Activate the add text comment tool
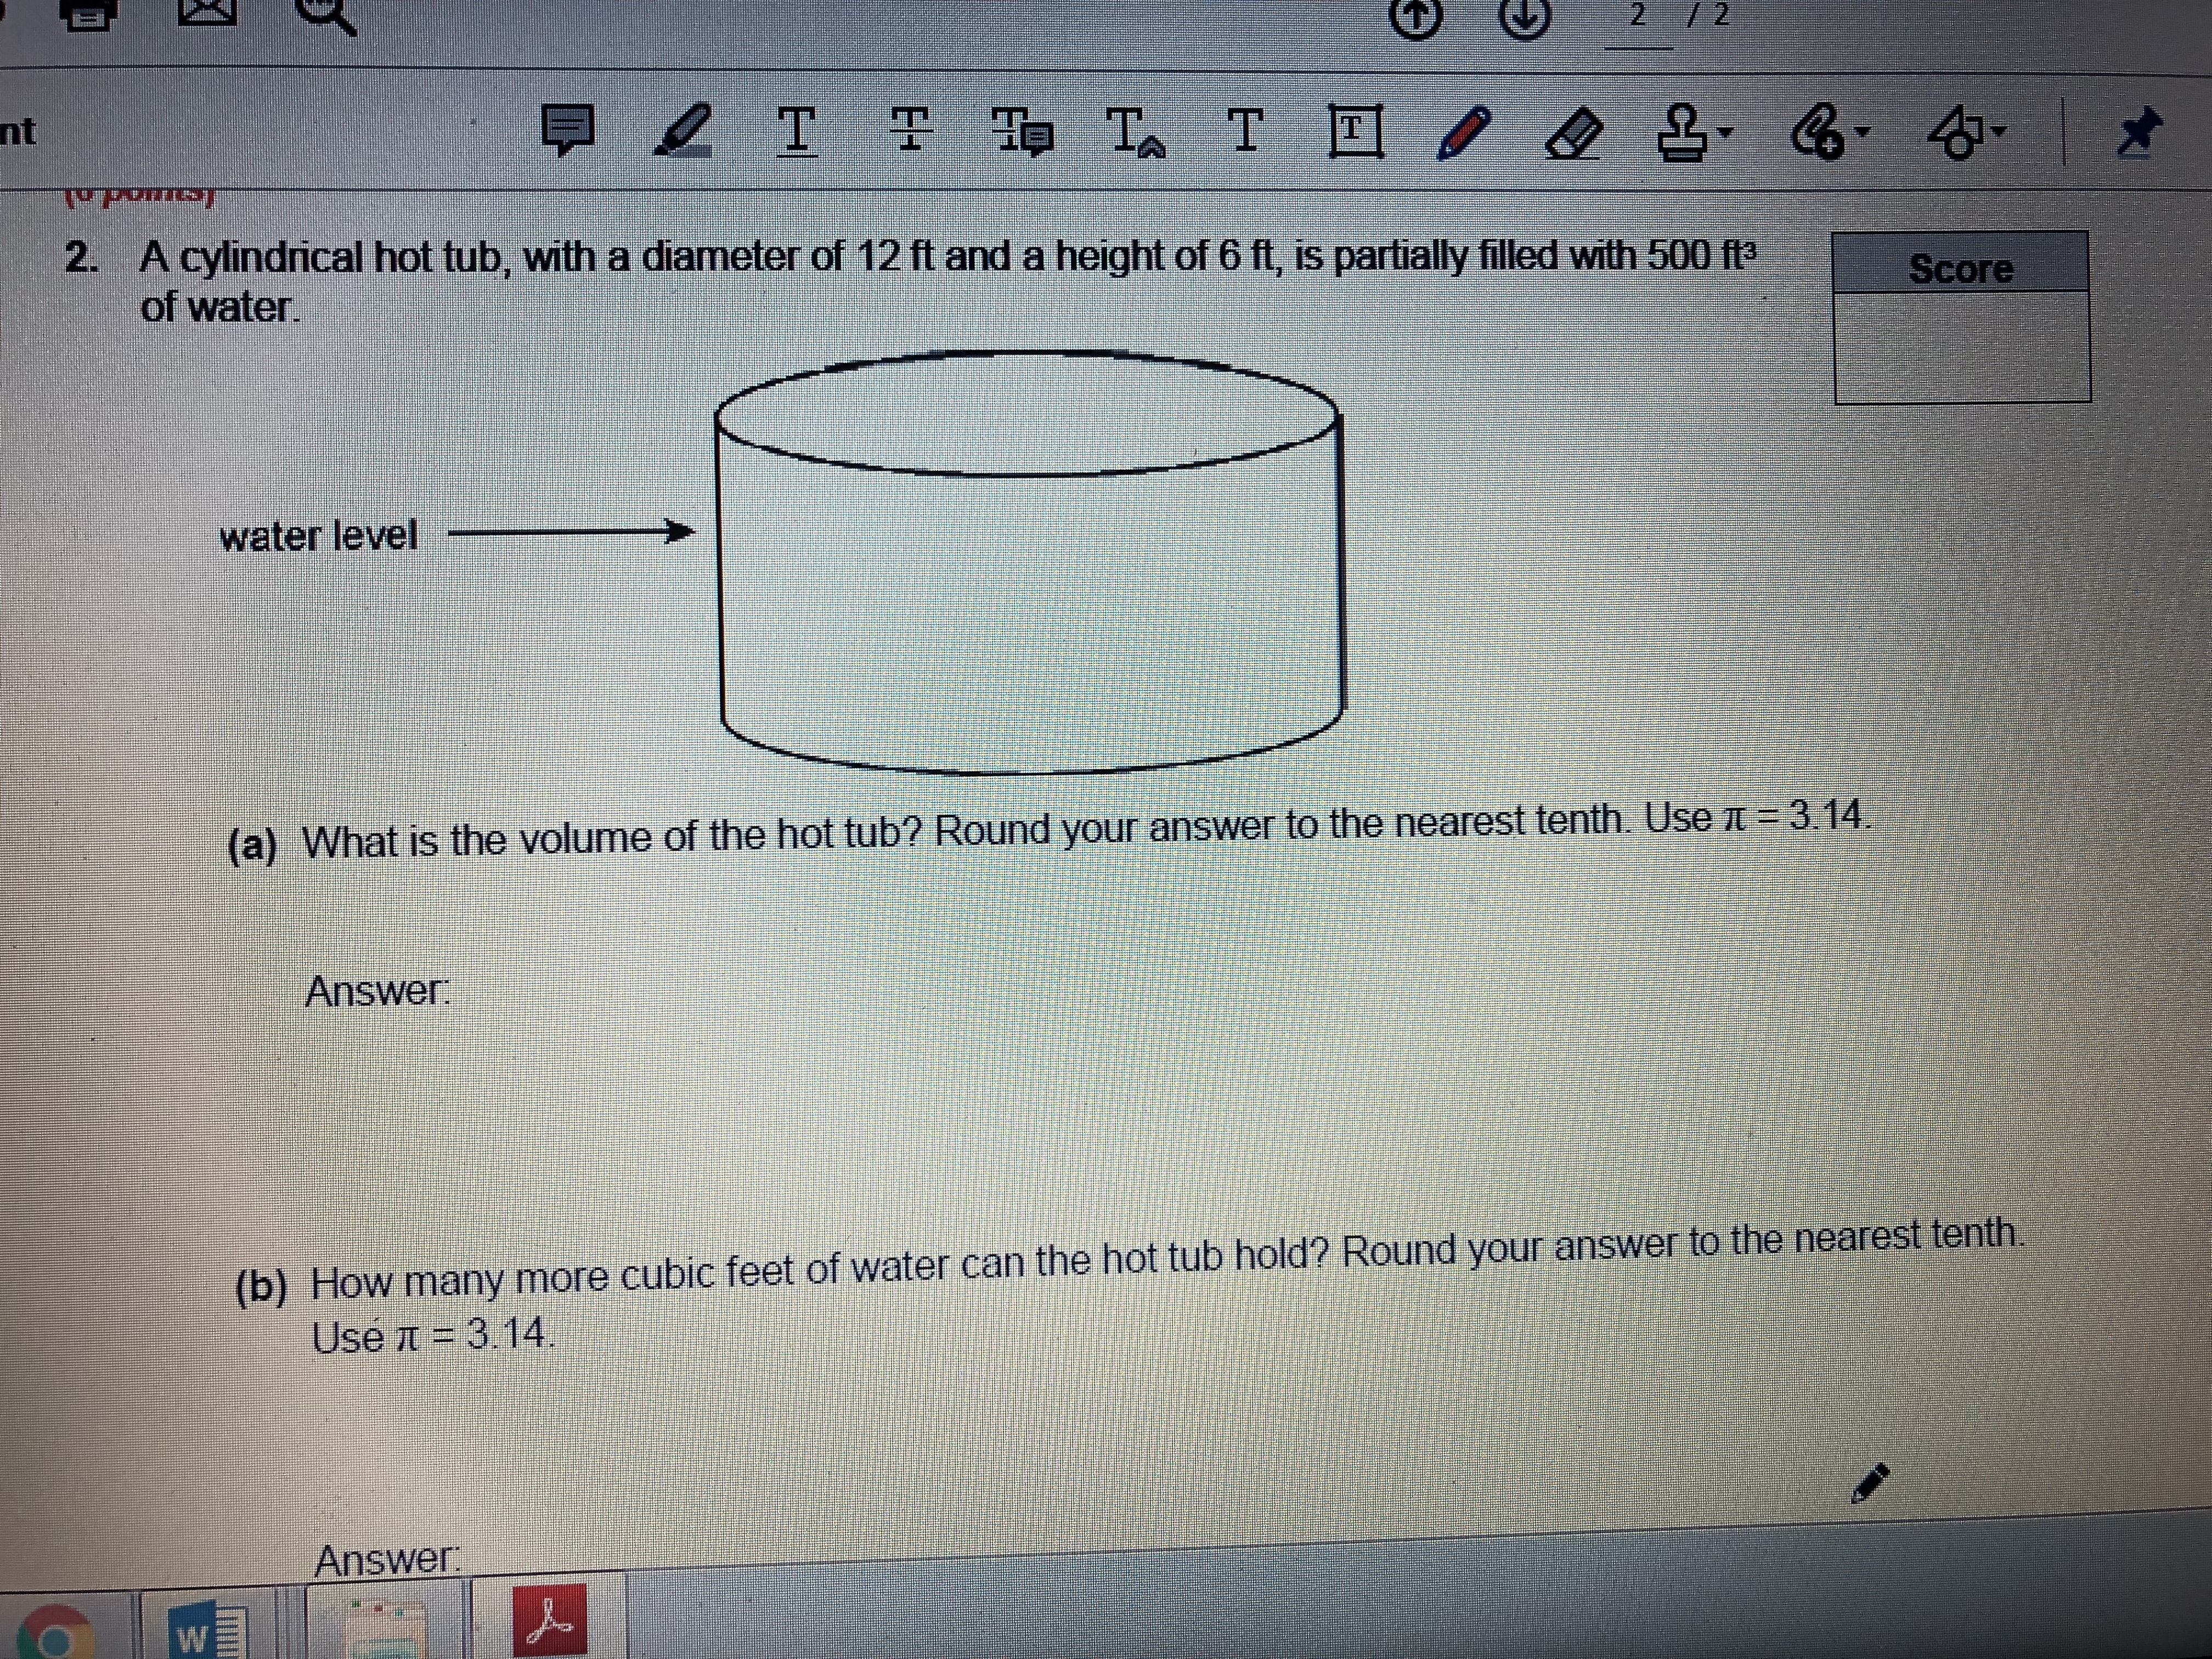This screenshot has width=2212, height=1659. click(x=1245, y=131)
